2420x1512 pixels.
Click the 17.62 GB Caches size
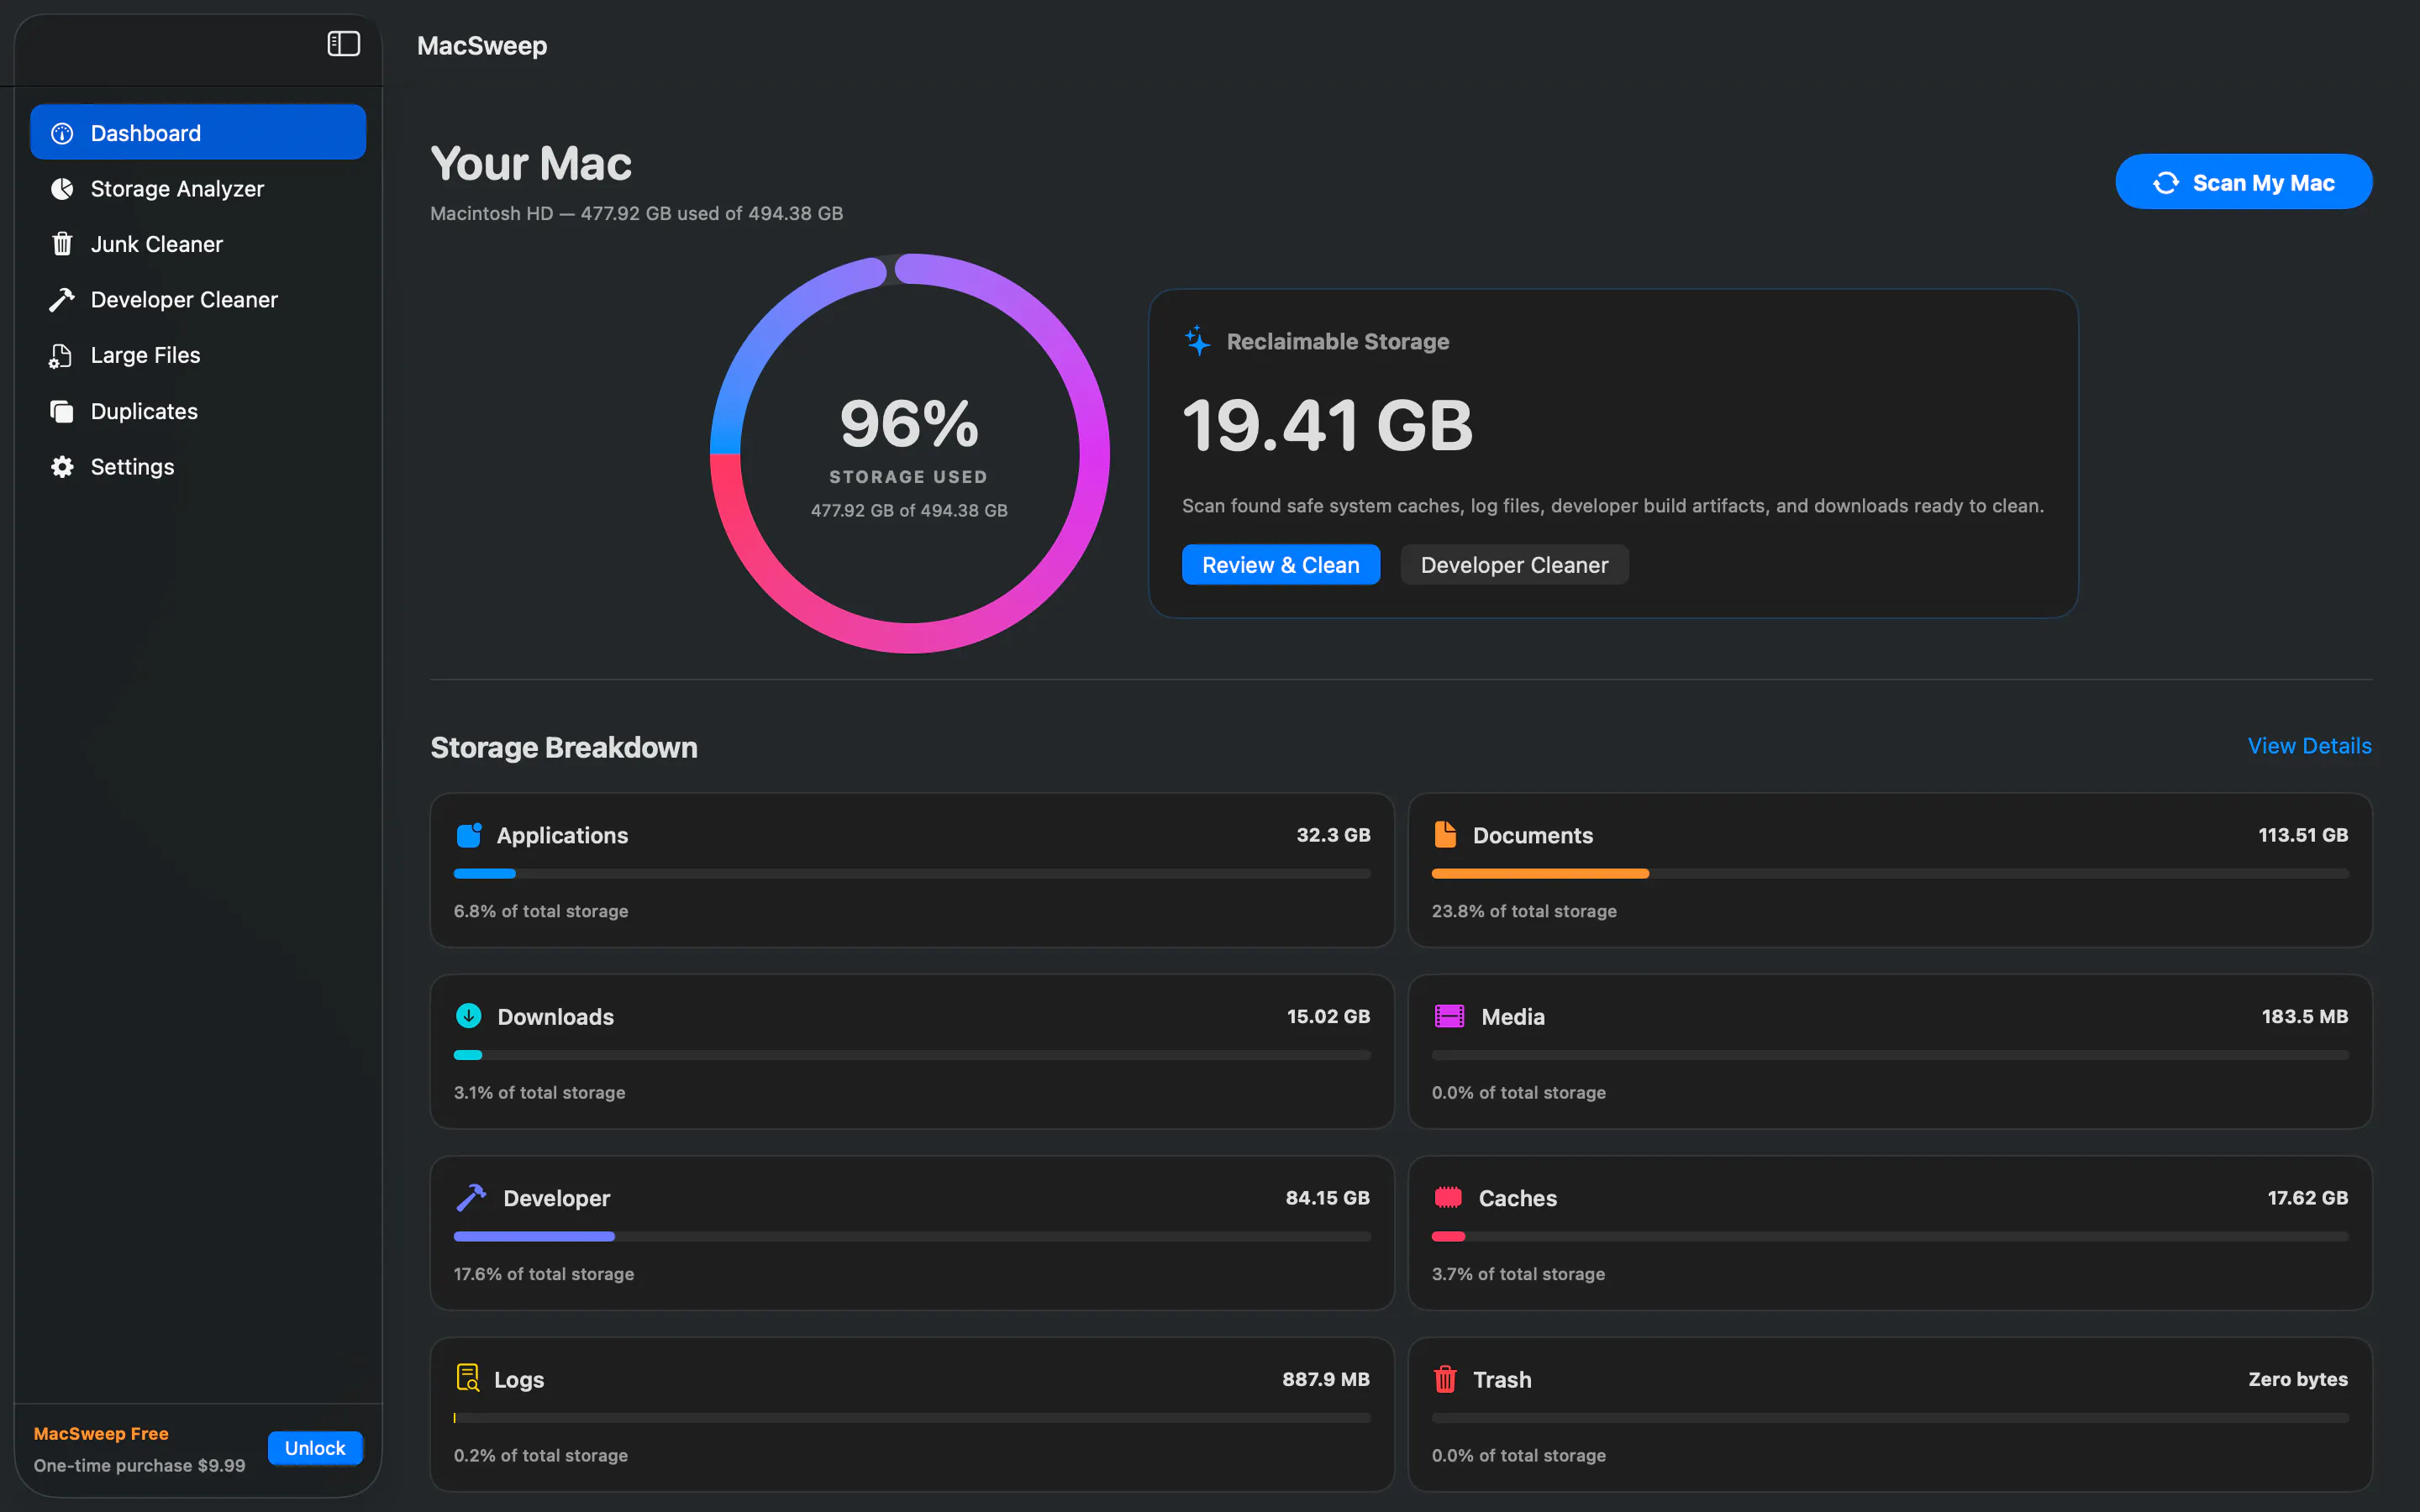[x=2307, y=1198]
